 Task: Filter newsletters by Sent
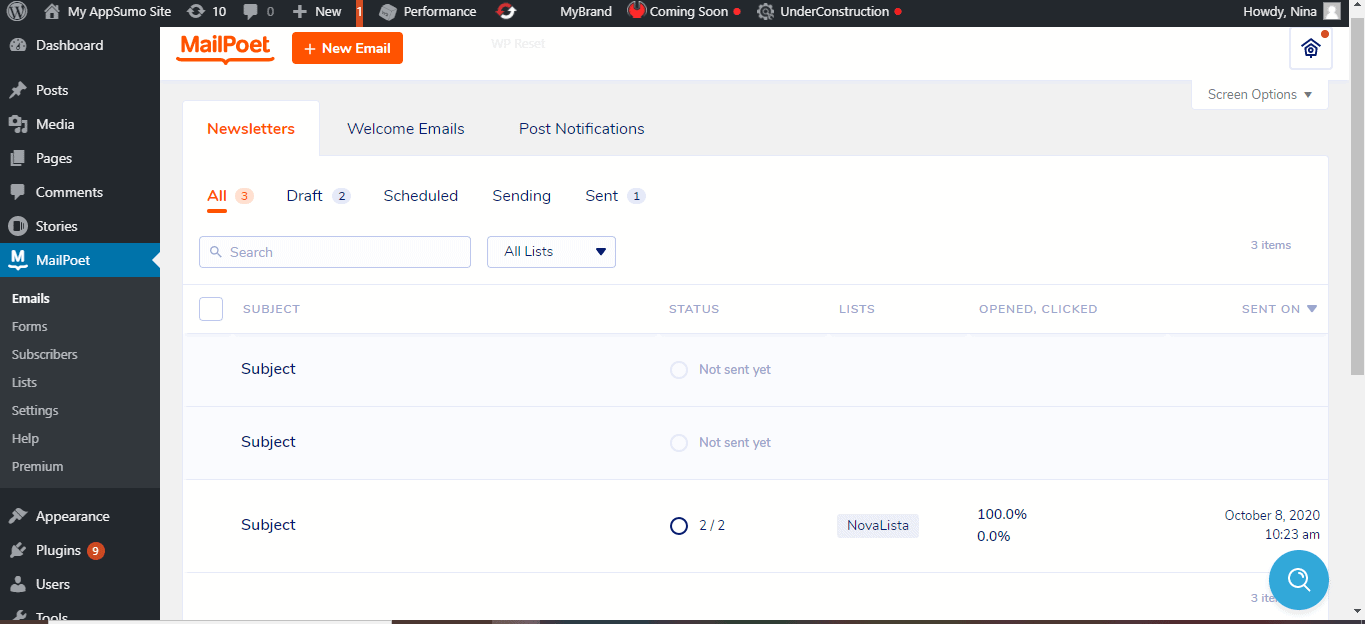tap(615, 196)
